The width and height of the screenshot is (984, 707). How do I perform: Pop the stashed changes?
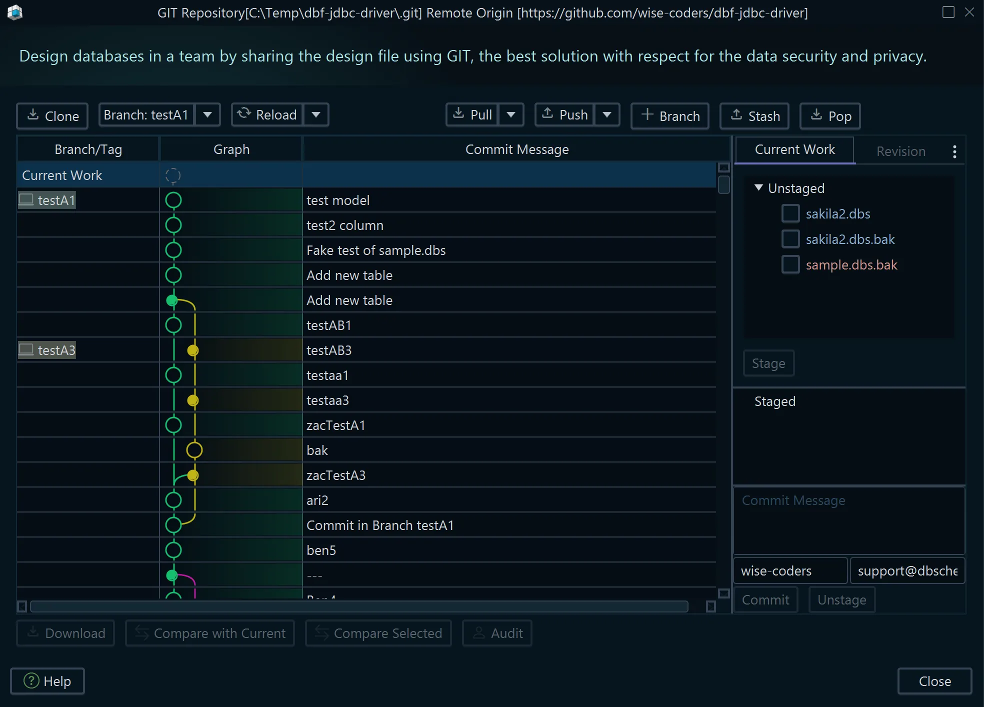coord(830,116)
